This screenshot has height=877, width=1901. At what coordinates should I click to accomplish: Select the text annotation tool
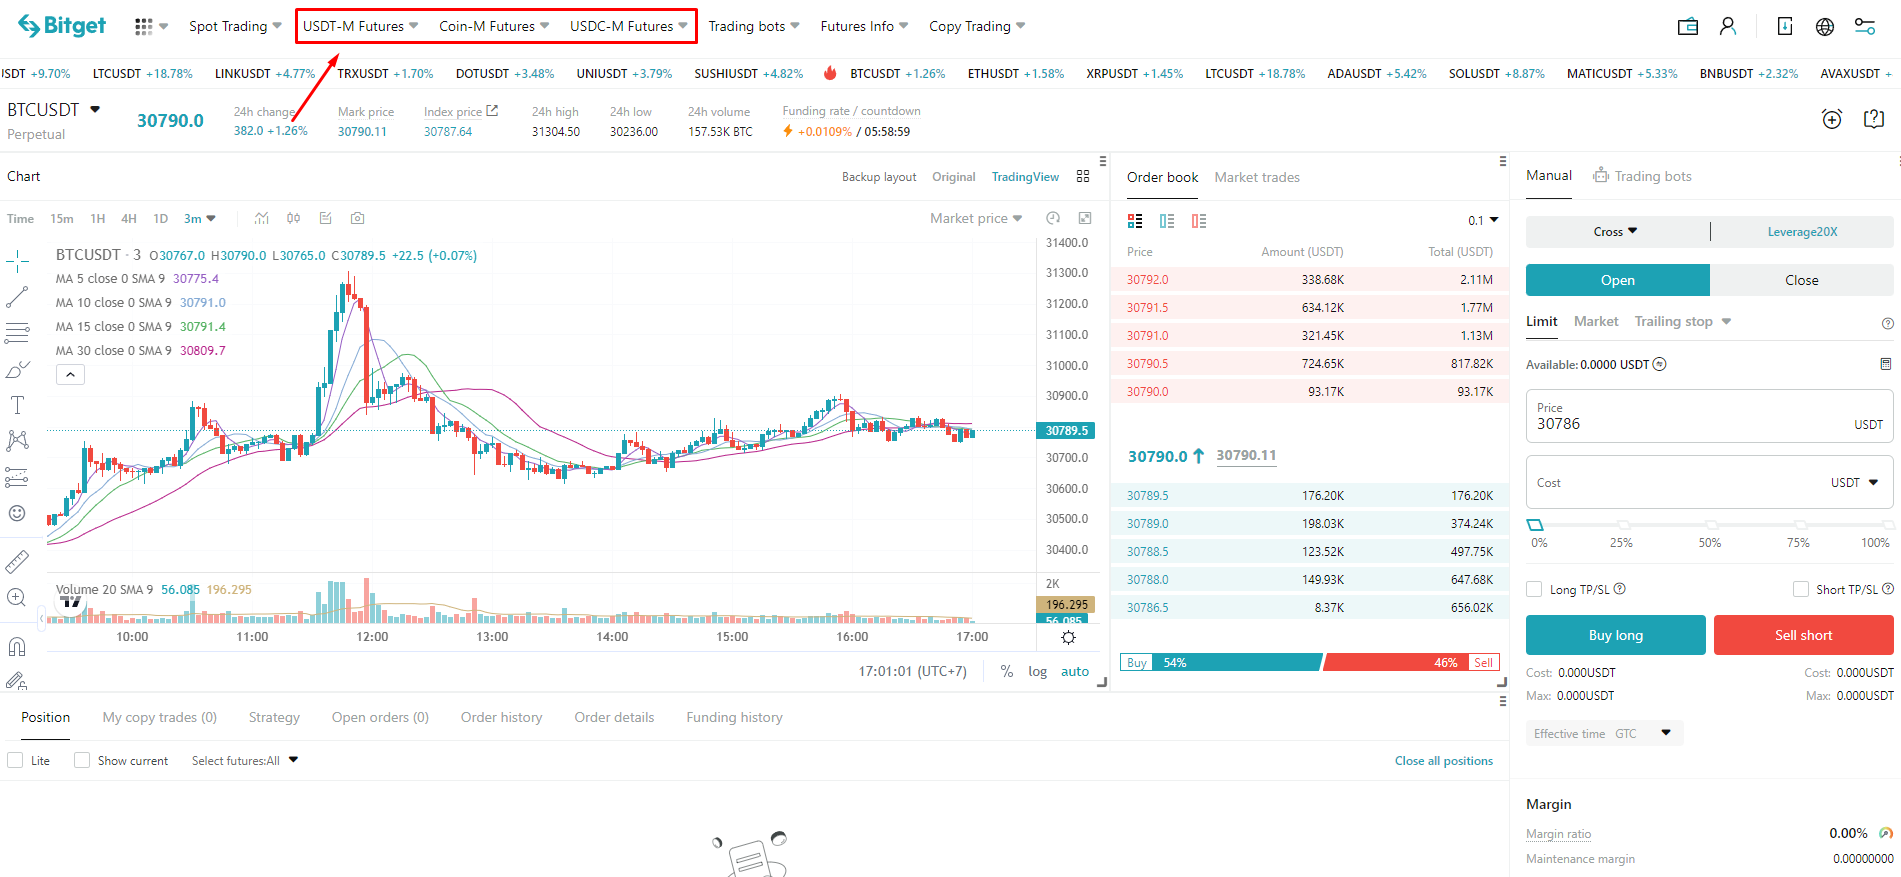[17, 405]
